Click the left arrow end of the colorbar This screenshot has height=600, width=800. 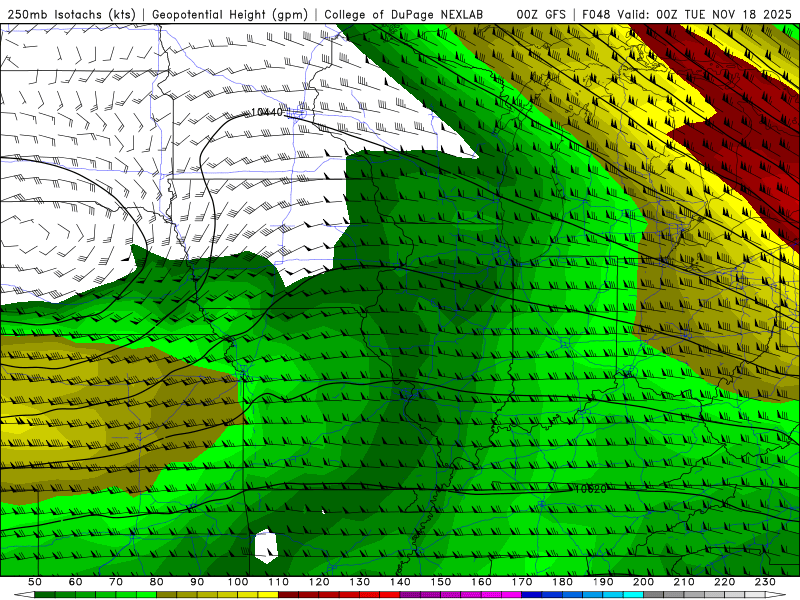pyautogui.click(x=24, y=594)
